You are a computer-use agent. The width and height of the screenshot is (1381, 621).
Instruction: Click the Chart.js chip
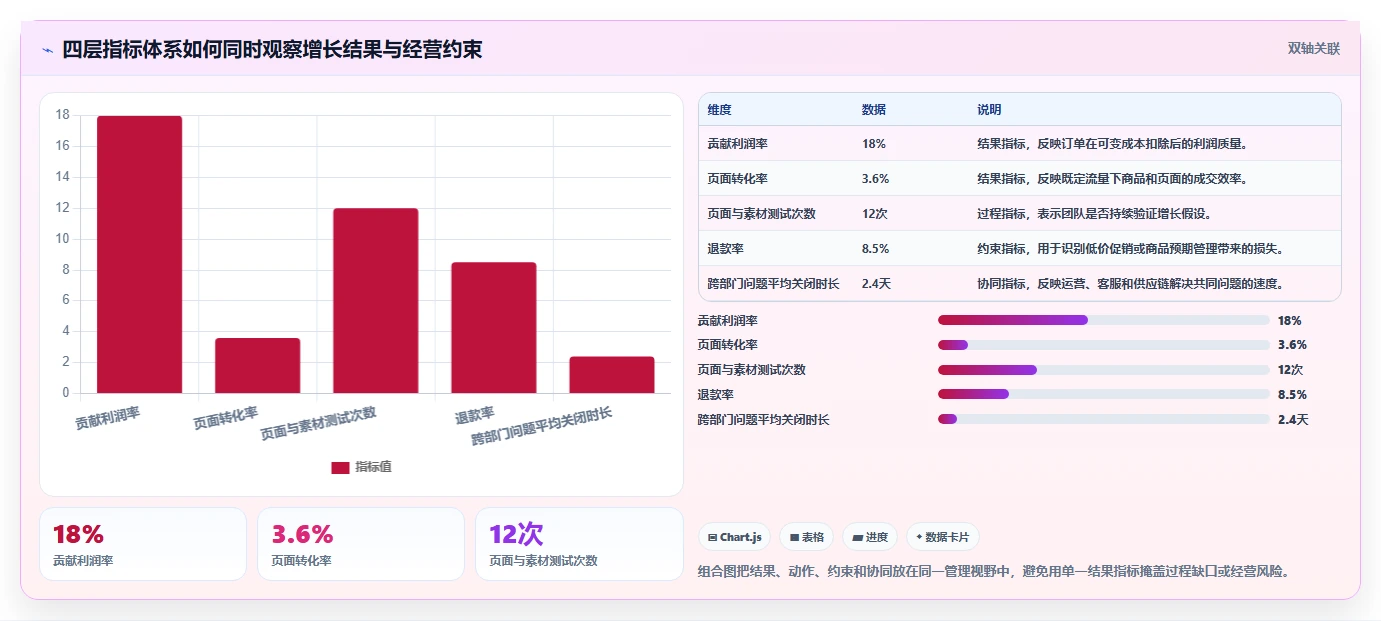click(735, 537)
